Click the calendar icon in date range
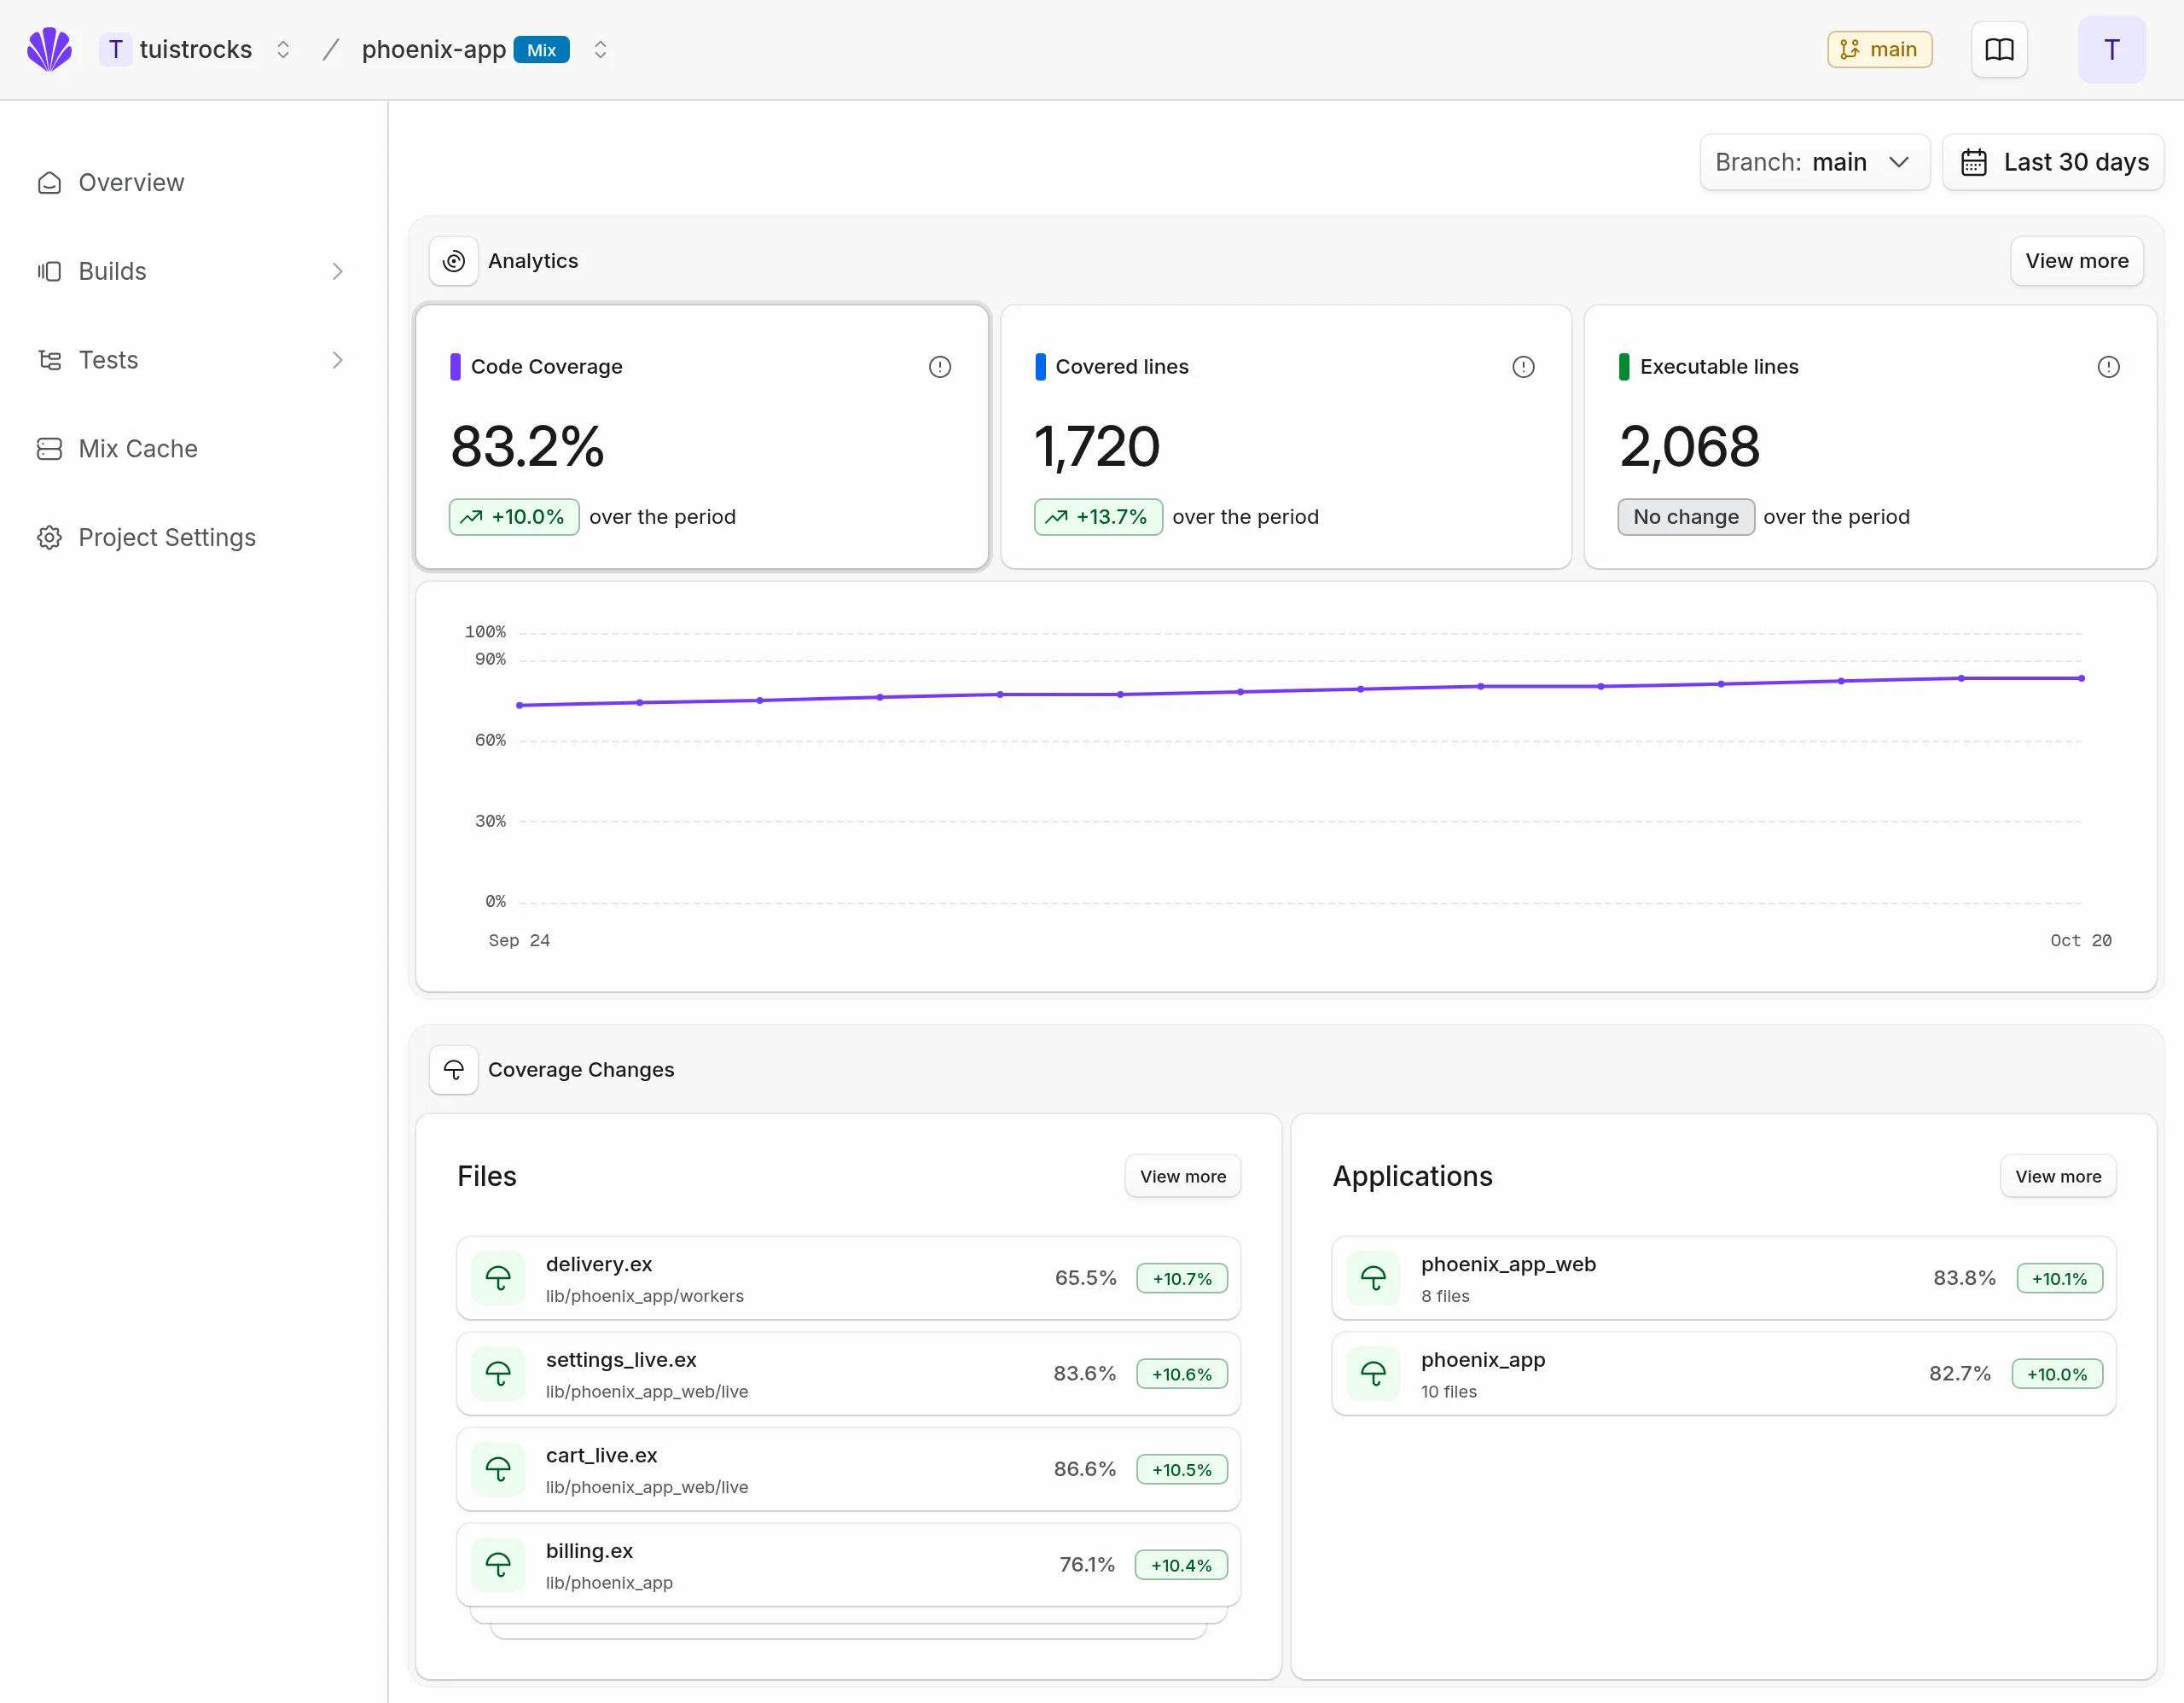The height and width of the screenshot is (1703, 2184). 1973,162
